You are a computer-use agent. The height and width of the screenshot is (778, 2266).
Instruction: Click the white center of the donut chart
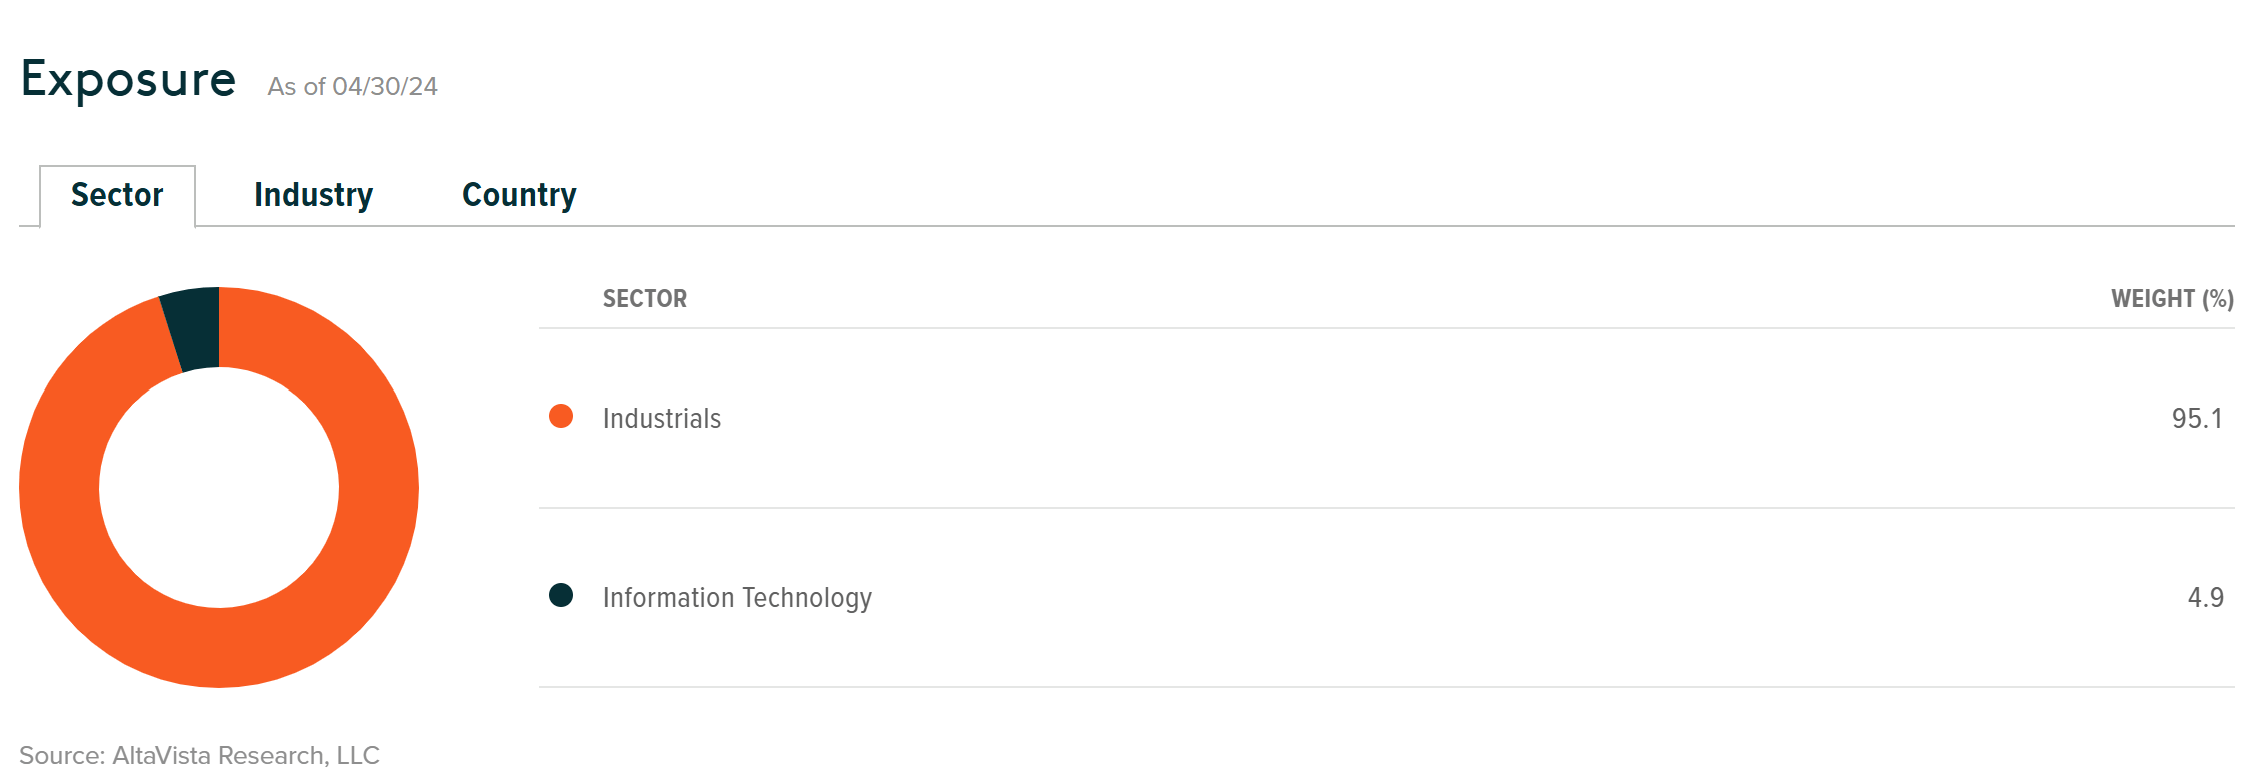pos(219,487)
